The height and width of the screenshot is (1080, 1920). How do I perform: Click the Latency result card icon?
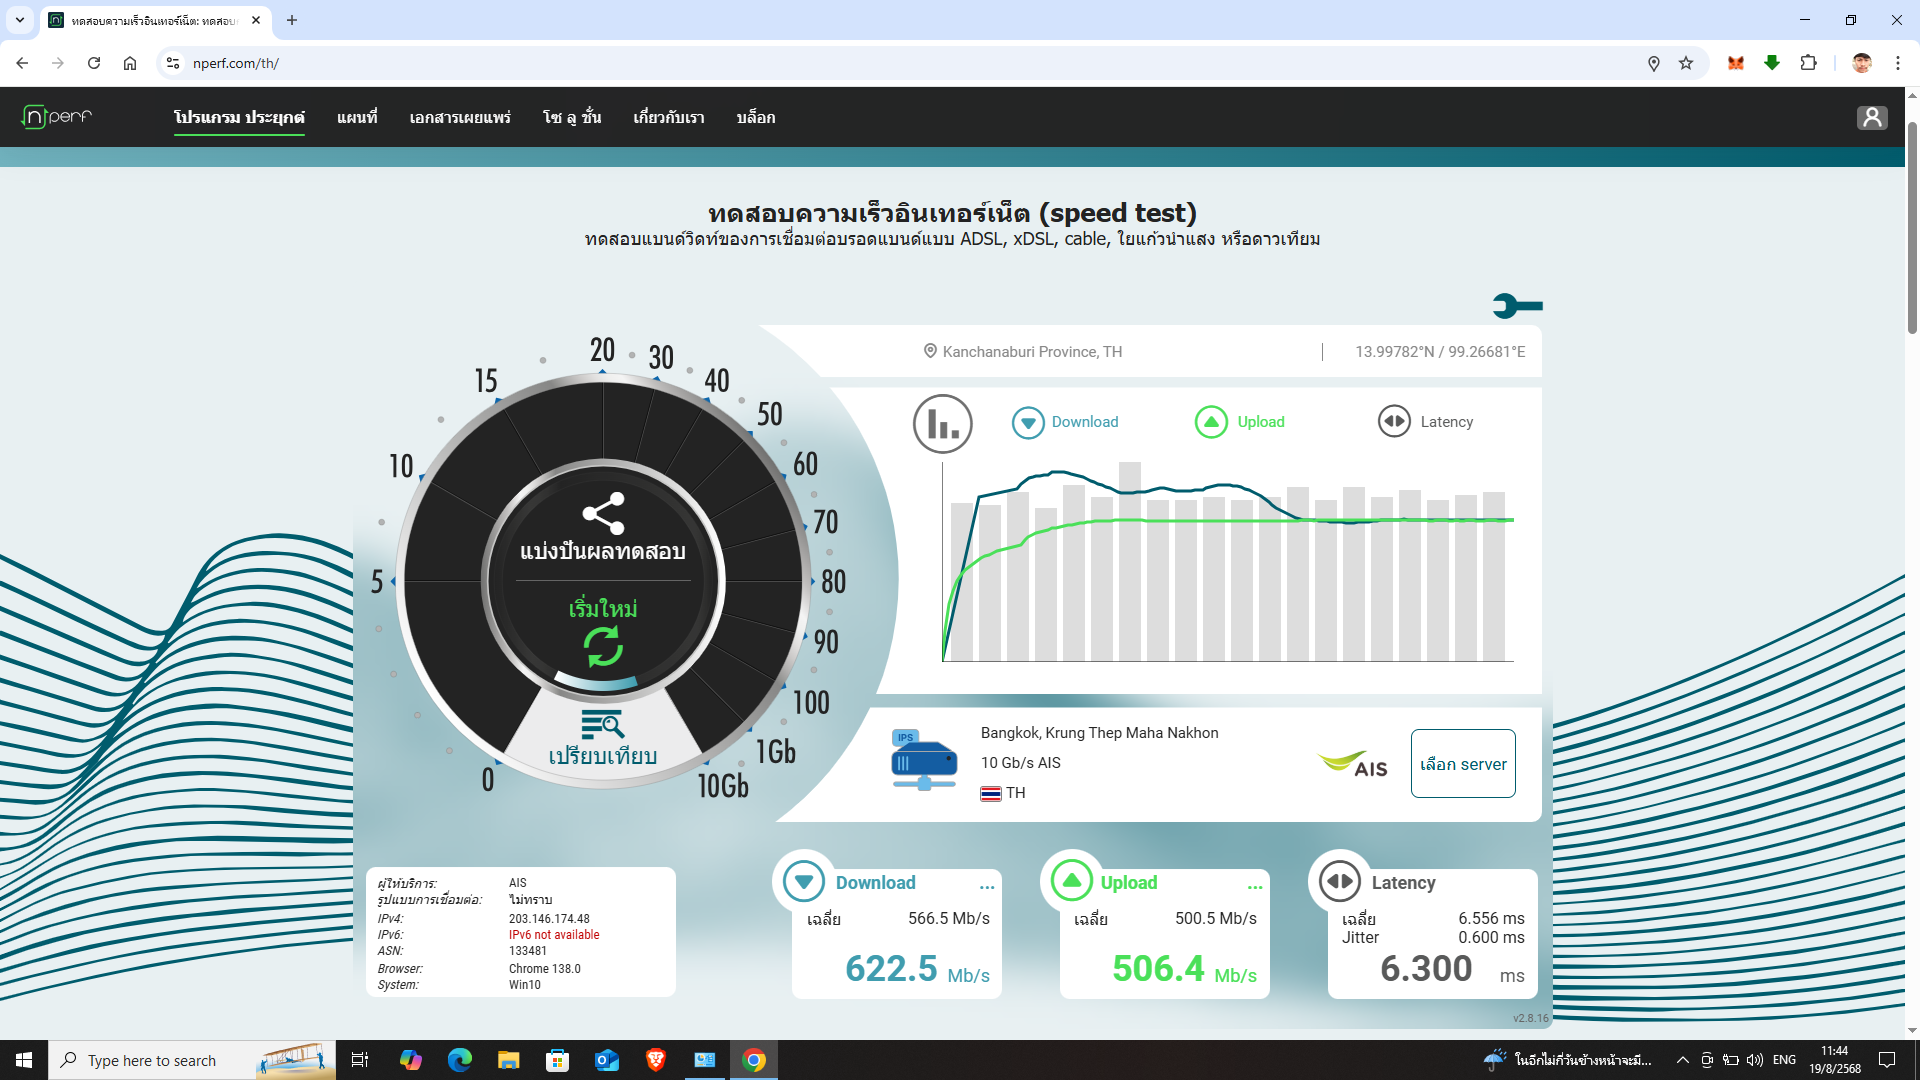click(1339, 881)
